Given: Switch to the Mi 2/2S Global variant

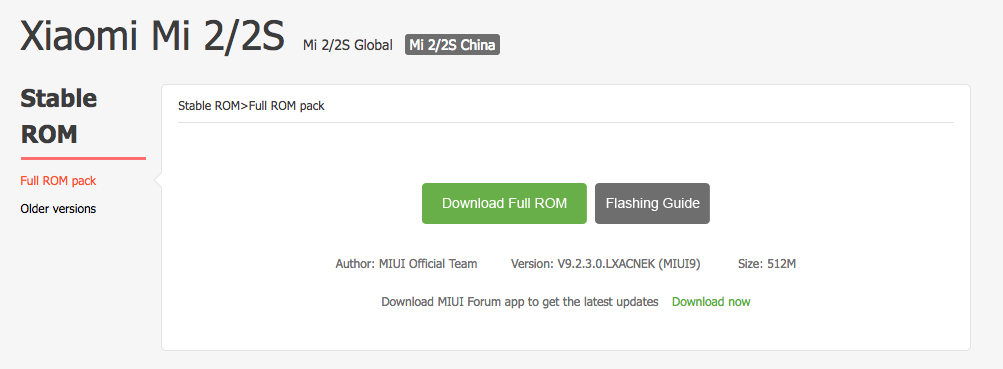Looking at the screenshot, I should tap(348, 45).
